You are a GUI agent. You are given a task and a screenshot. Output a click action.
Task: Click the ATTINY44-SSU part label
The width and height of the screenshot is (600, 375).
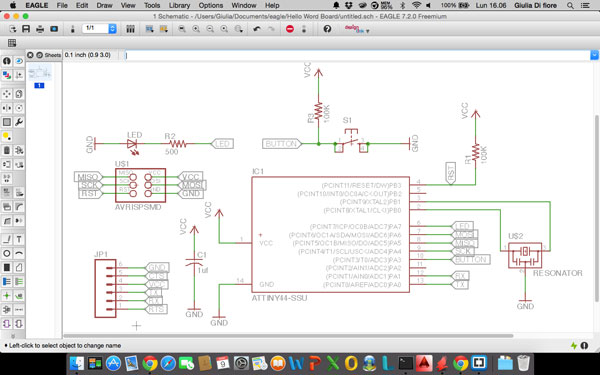coord(279,298)
